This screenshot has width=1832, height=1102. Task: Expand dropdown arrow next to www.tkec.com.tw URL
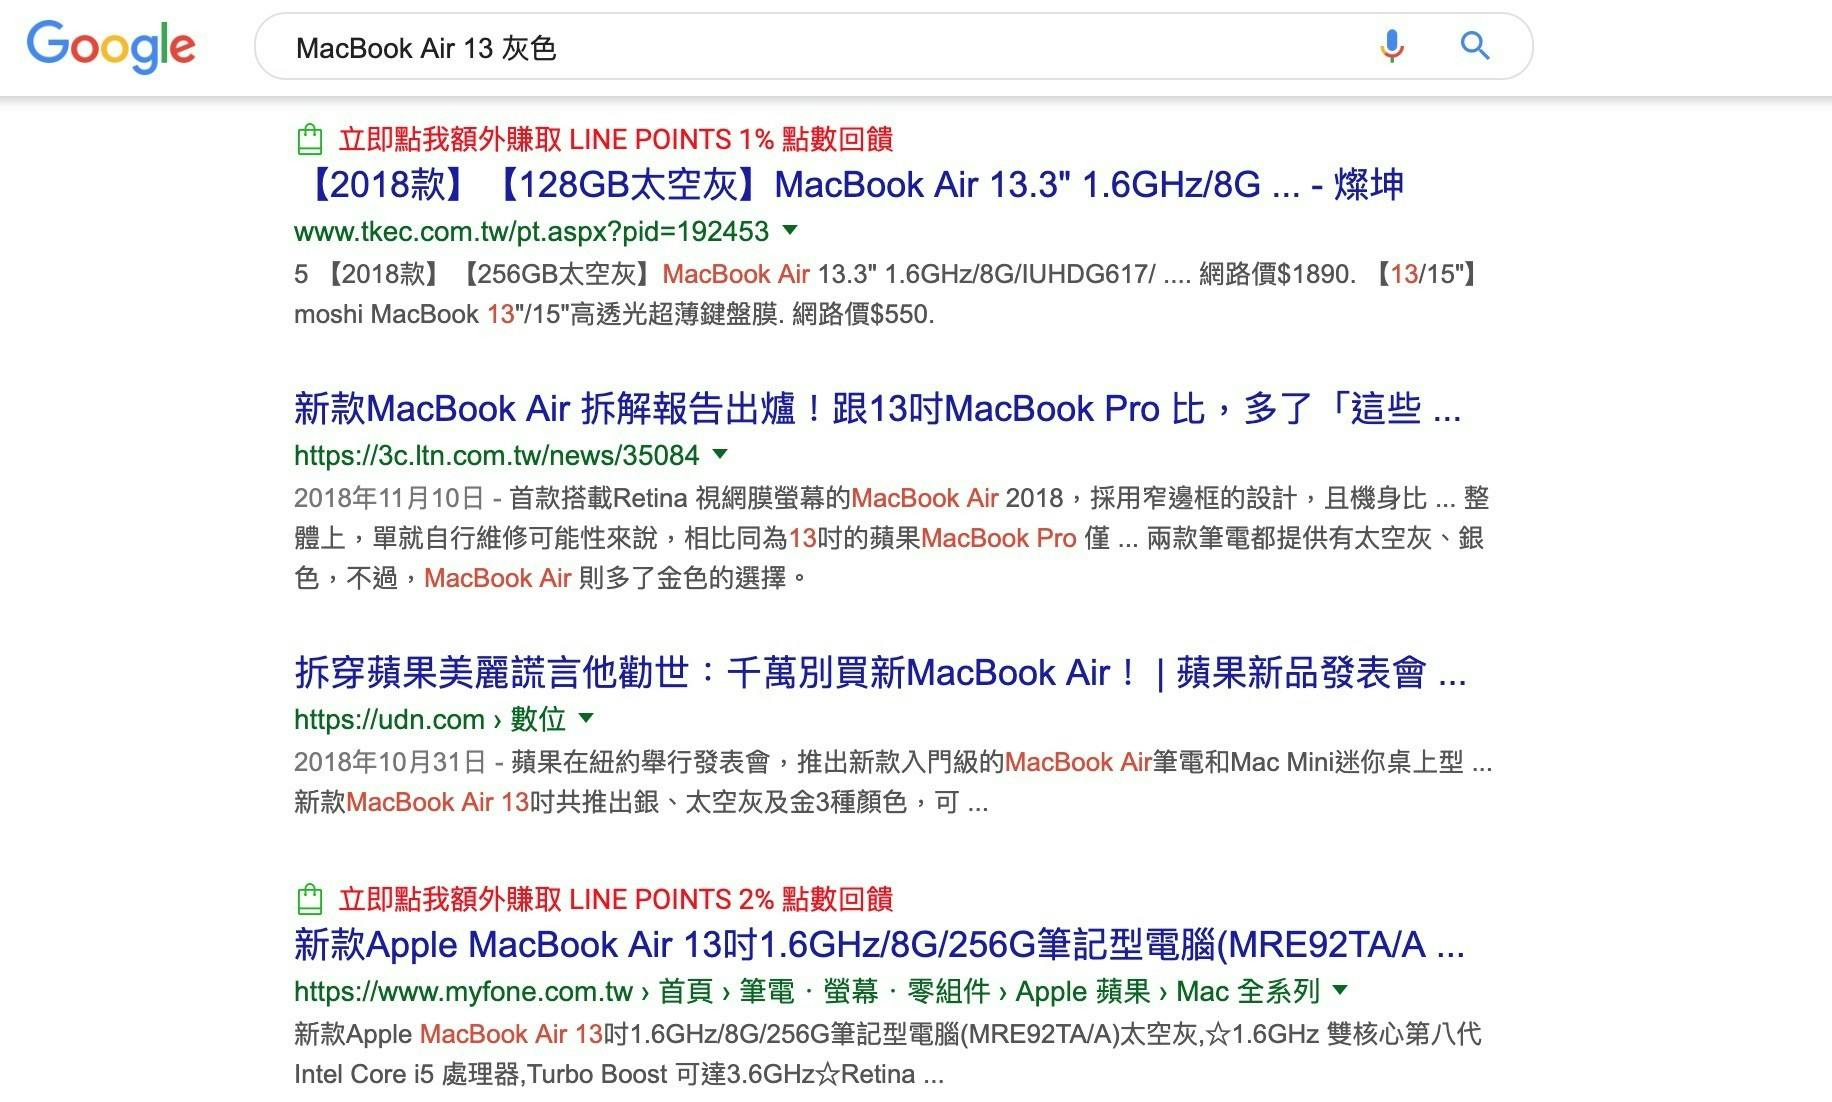tap(790, 230)
